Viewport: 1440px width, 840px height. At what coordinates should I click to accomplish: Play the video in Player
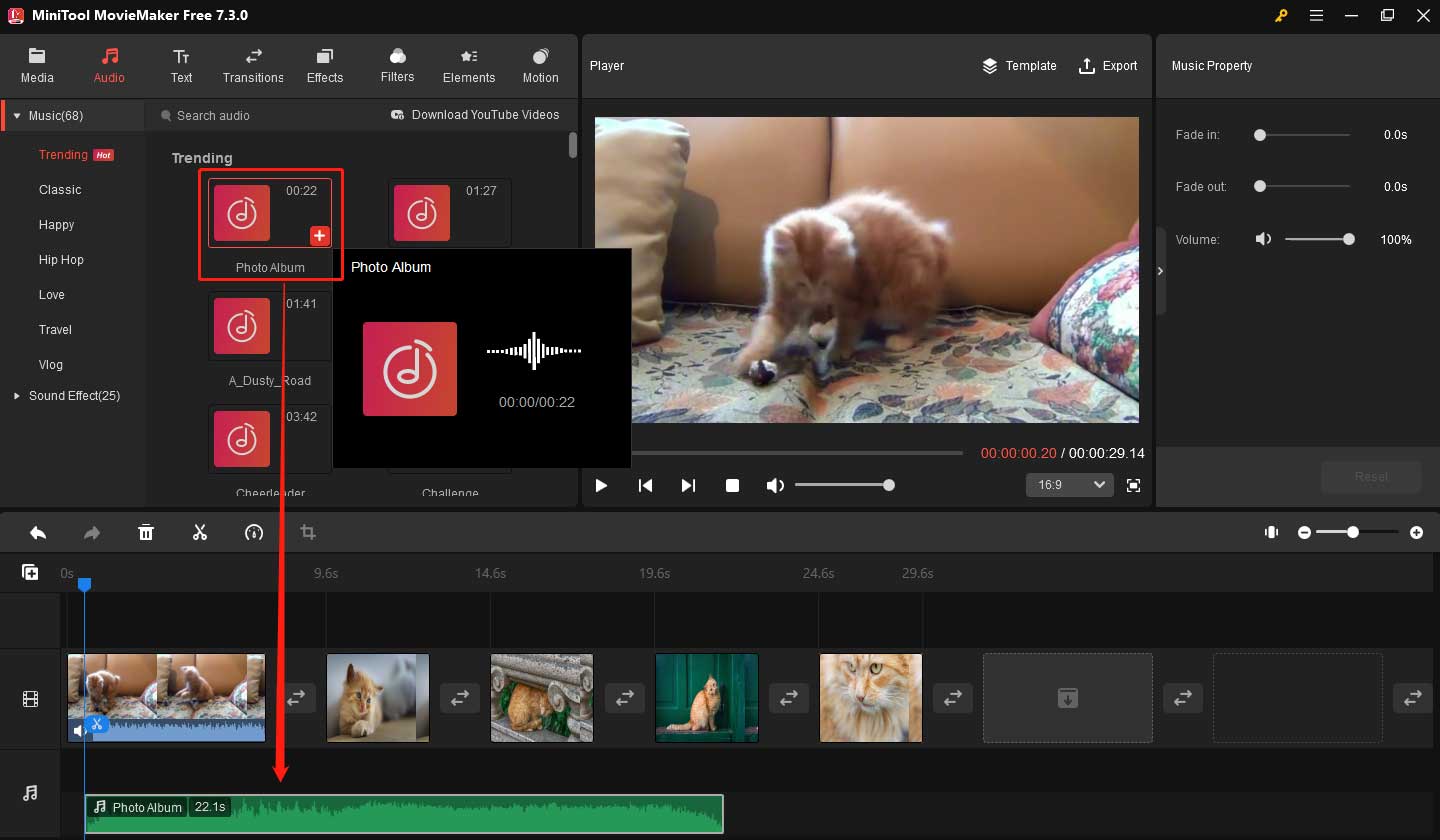click(601, 486)
